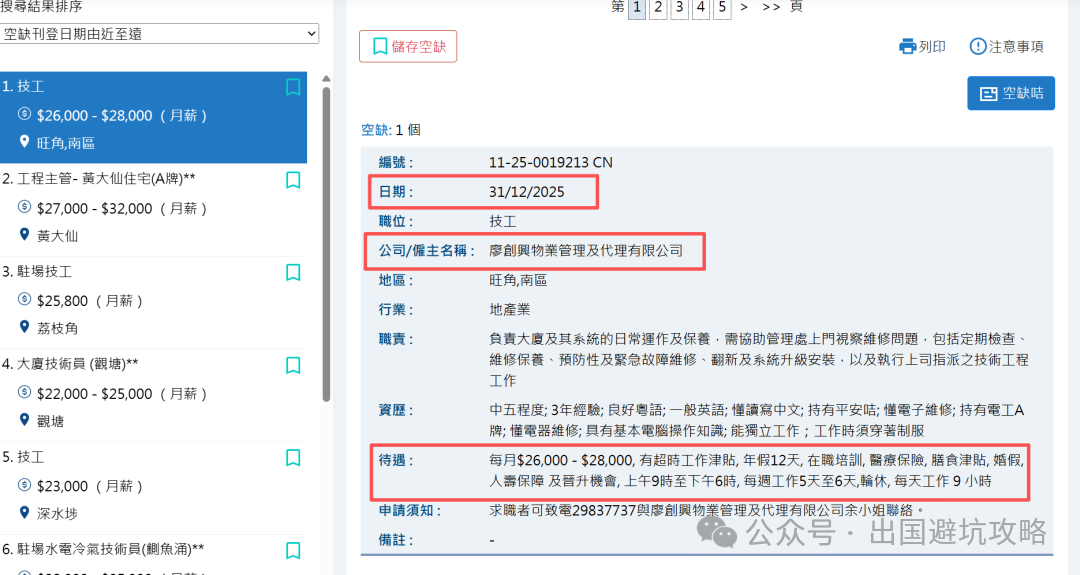Image resolution: width=1080 pixels, height=575 pixels.
Task: Click scrollbar up arrow of job list
Action: [x=326, y=79]
